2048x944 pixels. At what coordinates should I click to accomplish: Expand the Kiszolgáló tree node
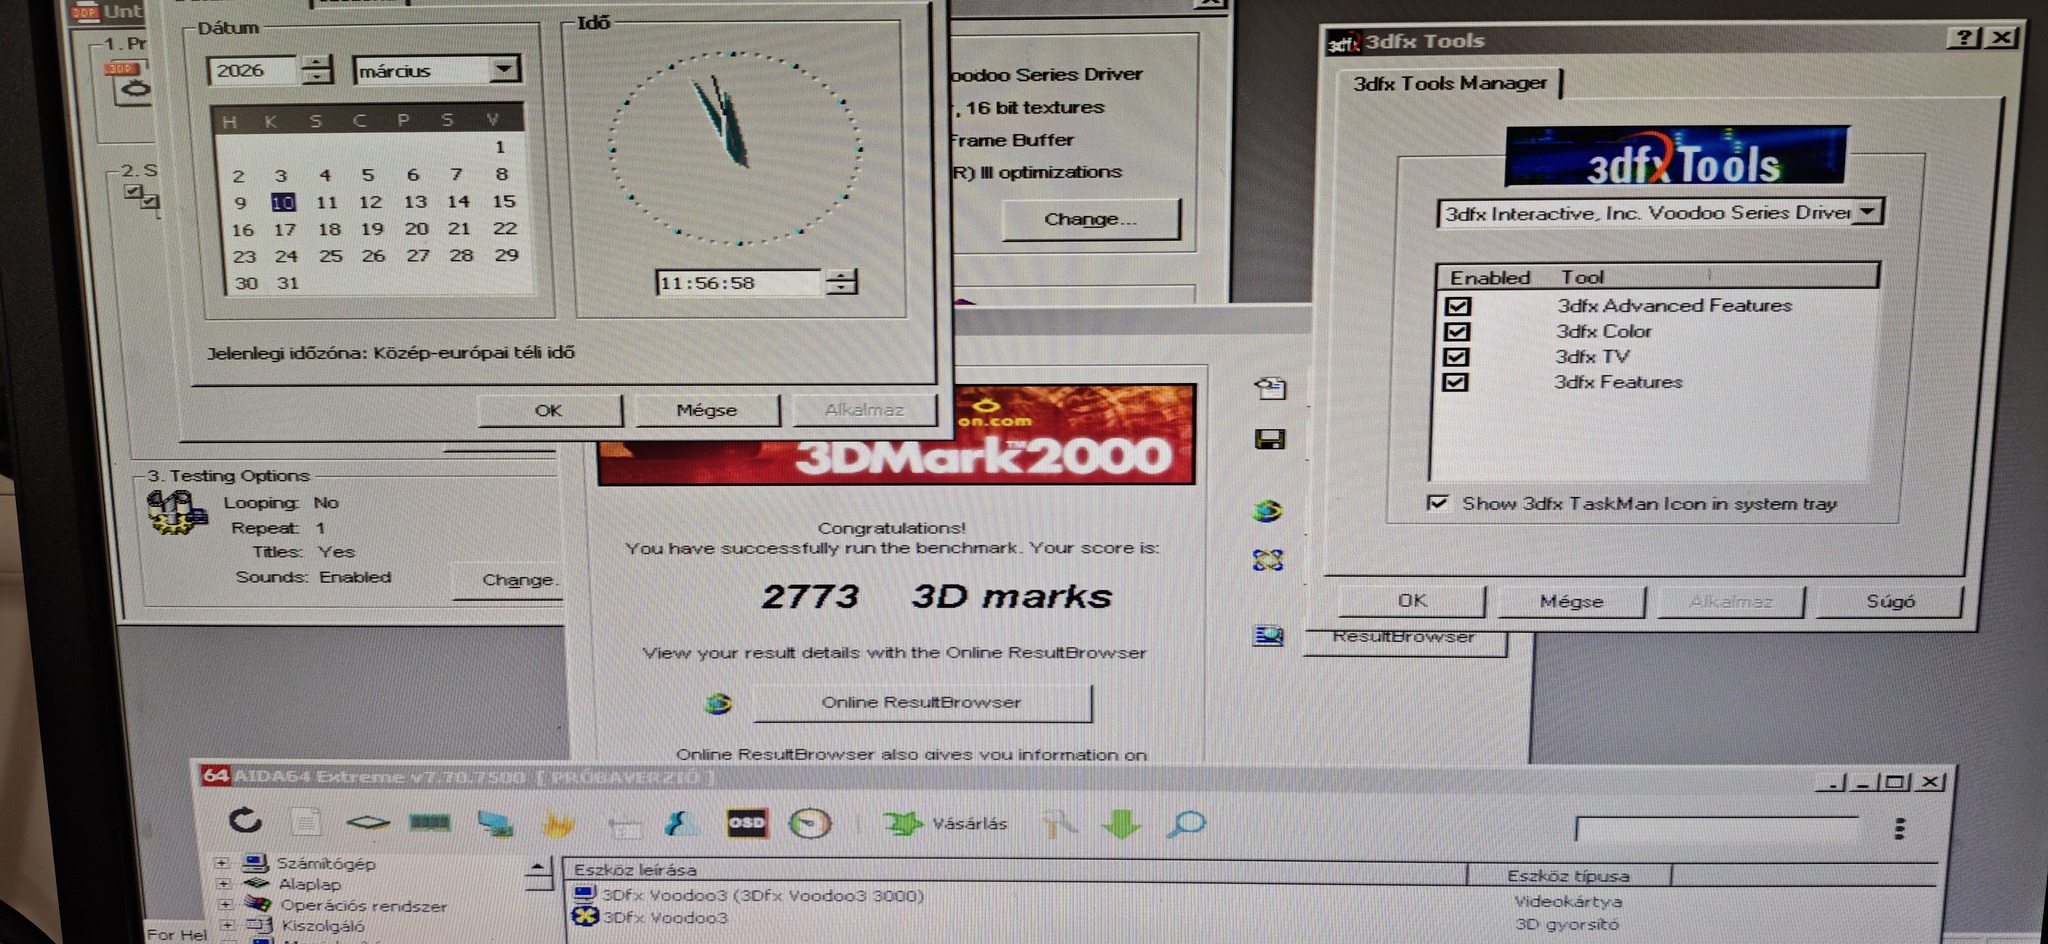coord(227,925)
